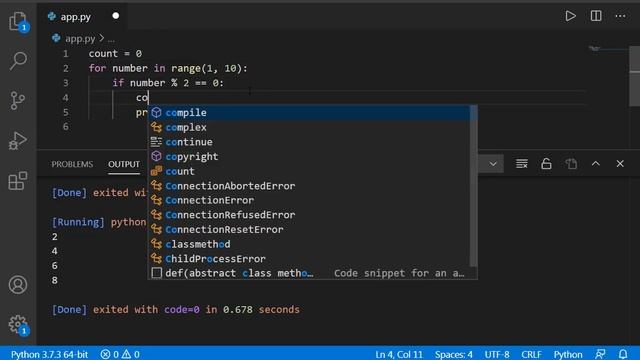Image resolution: width=640 pixels, height=360 pixels.
Task: Click 'exited with code=0' output line
Action: pos(176,309)
